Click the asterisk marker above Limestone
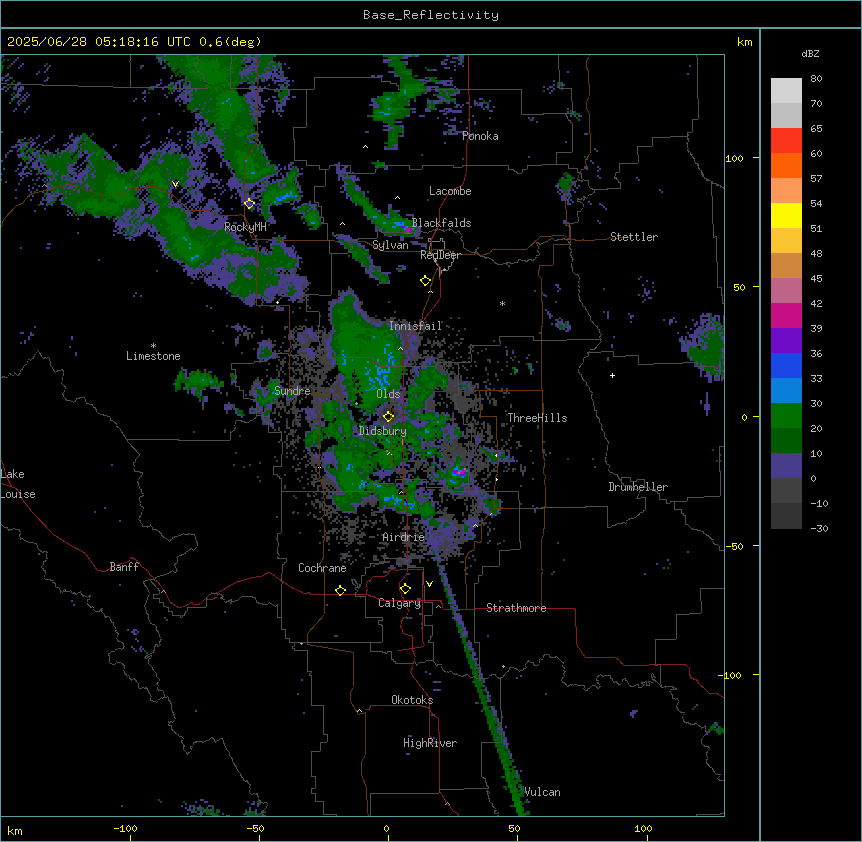This screenshot has width=862, height=842. coord(153,346)
